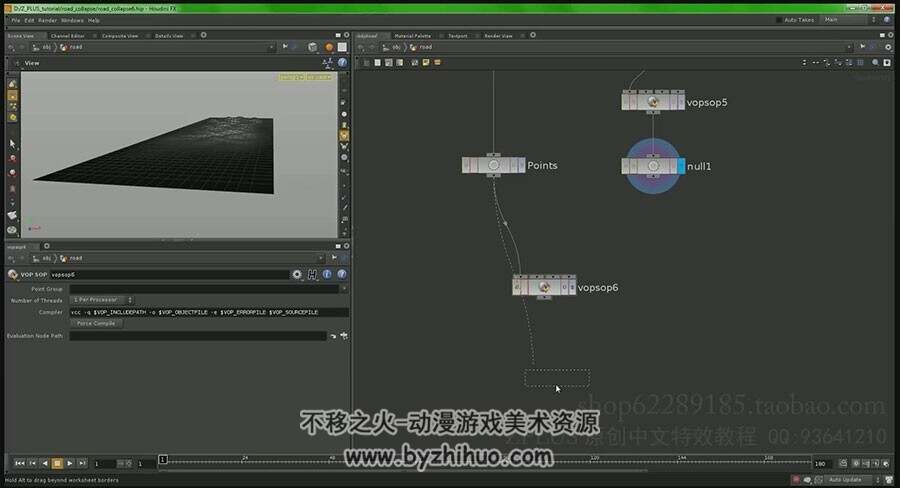Jump to Evaluation Node Path operator icon
Viewport: 900px width, 488px height.
click(333, 336)
